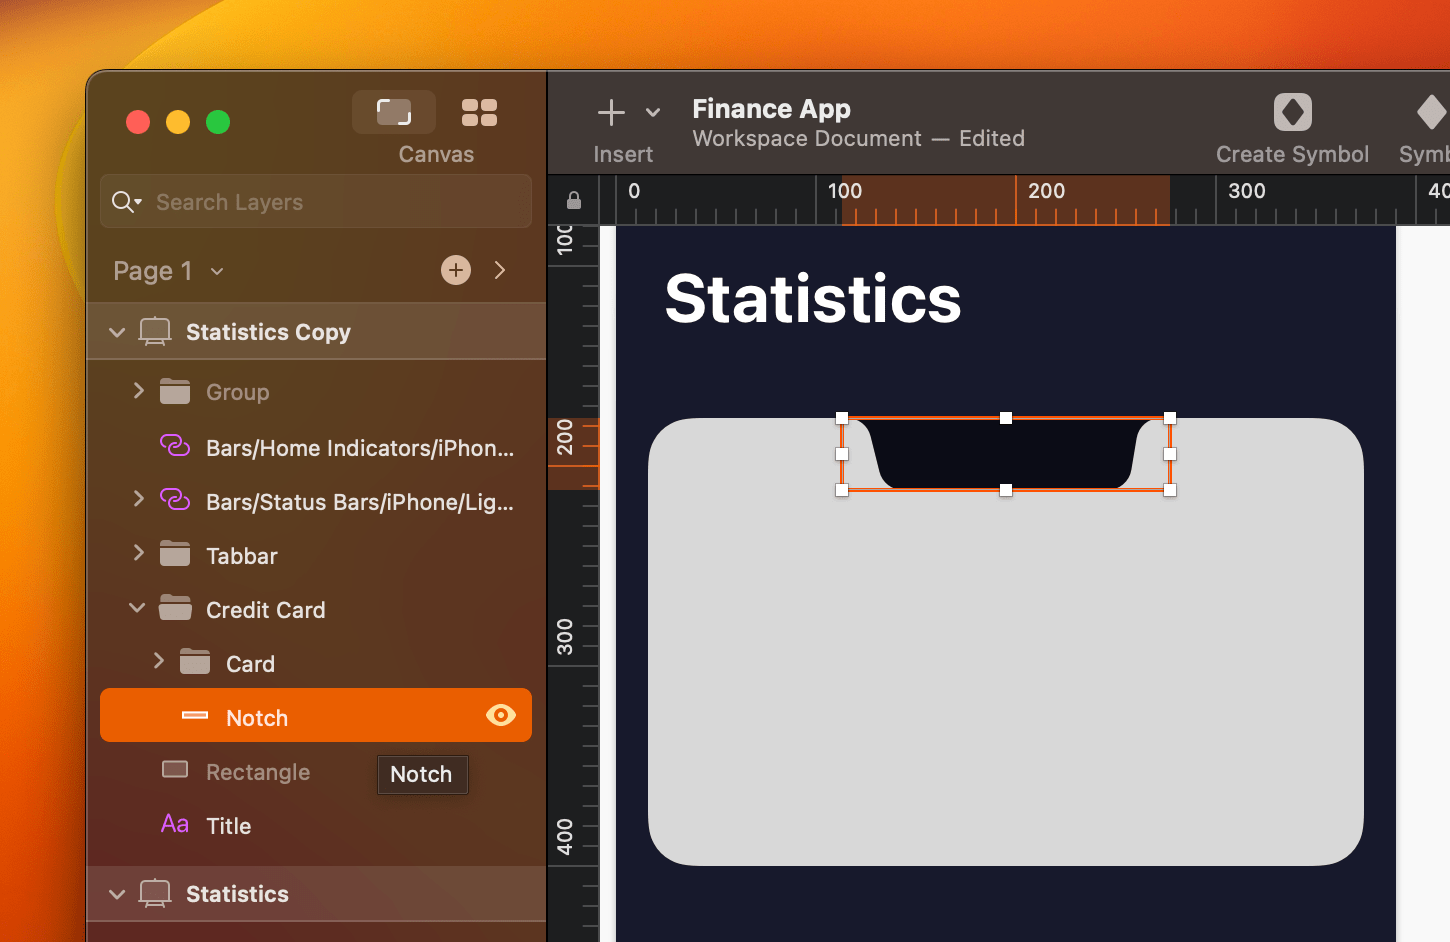
Task: Toggle visibility of the selected Notch shape
Action: 500,715
